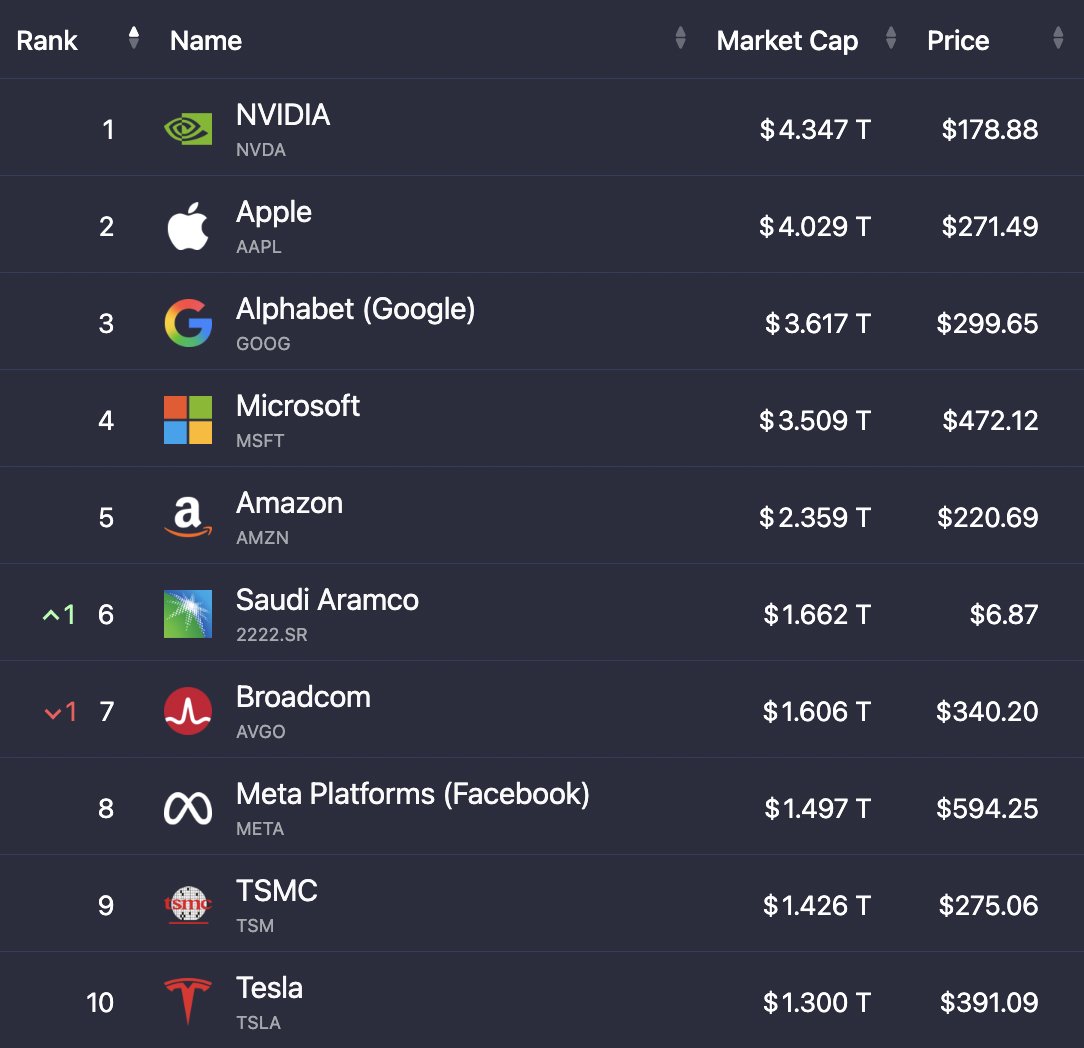Click the Meta infinity logo icon
This screenshot has width=1084, height=1048.
188,808
